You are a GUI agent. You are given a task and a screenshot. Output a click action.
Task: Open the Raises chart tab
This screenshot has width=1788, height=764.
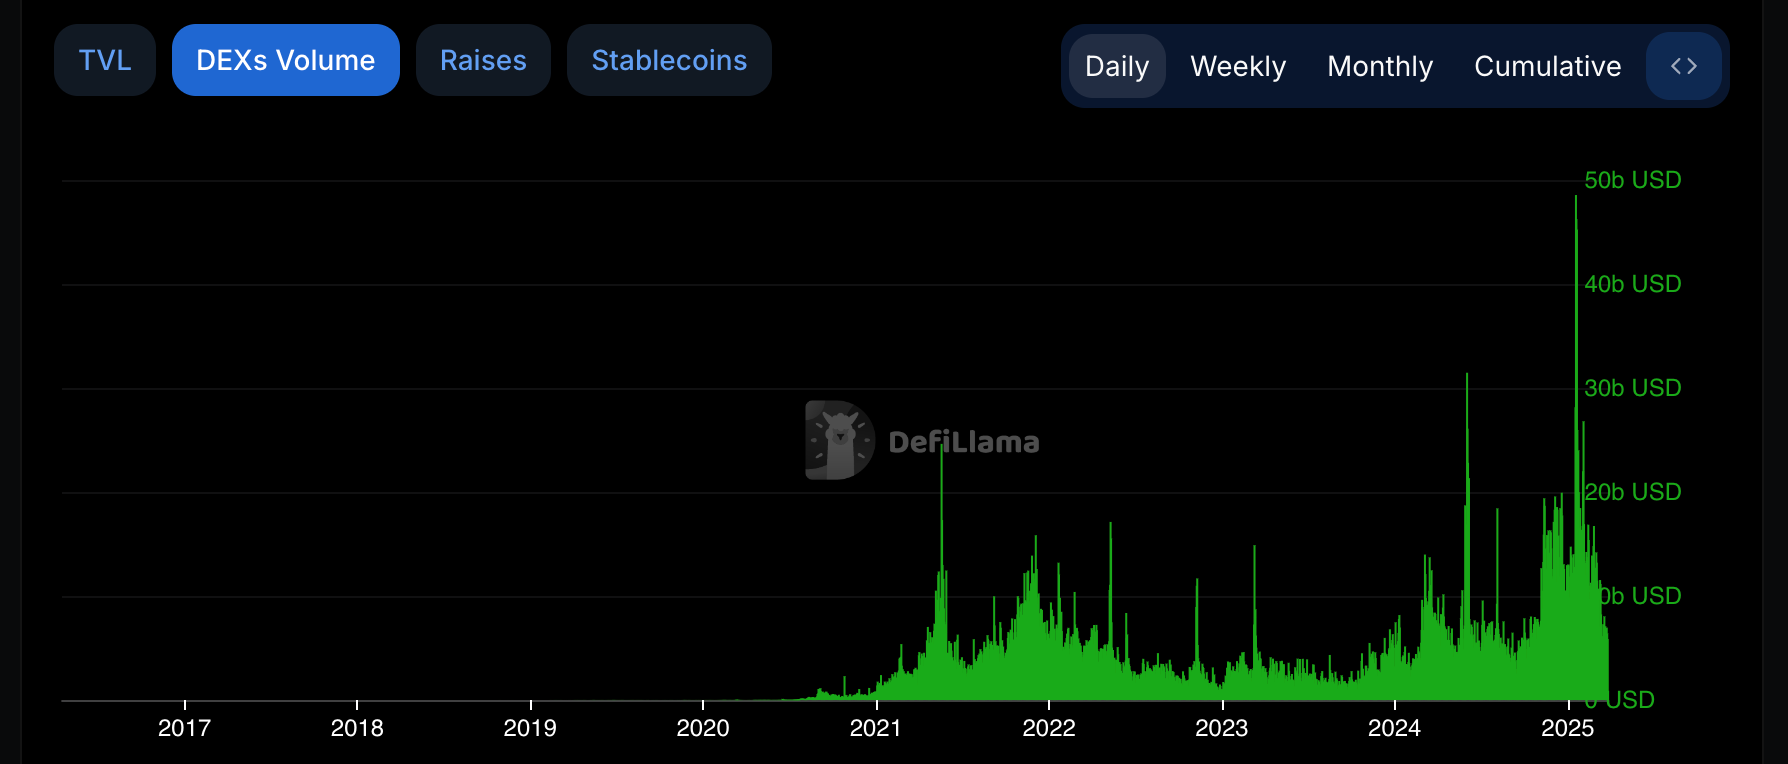(483, 60)
